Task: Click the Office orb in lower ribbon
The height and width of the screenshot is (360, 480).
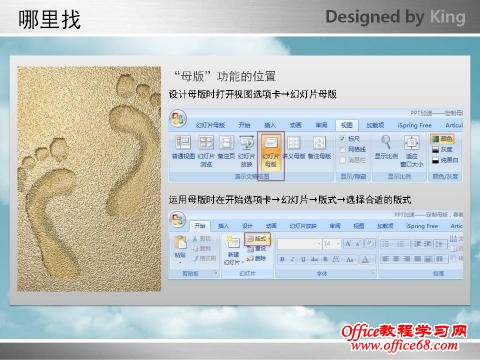Action: pyautogui.click(x=178, y=220)
